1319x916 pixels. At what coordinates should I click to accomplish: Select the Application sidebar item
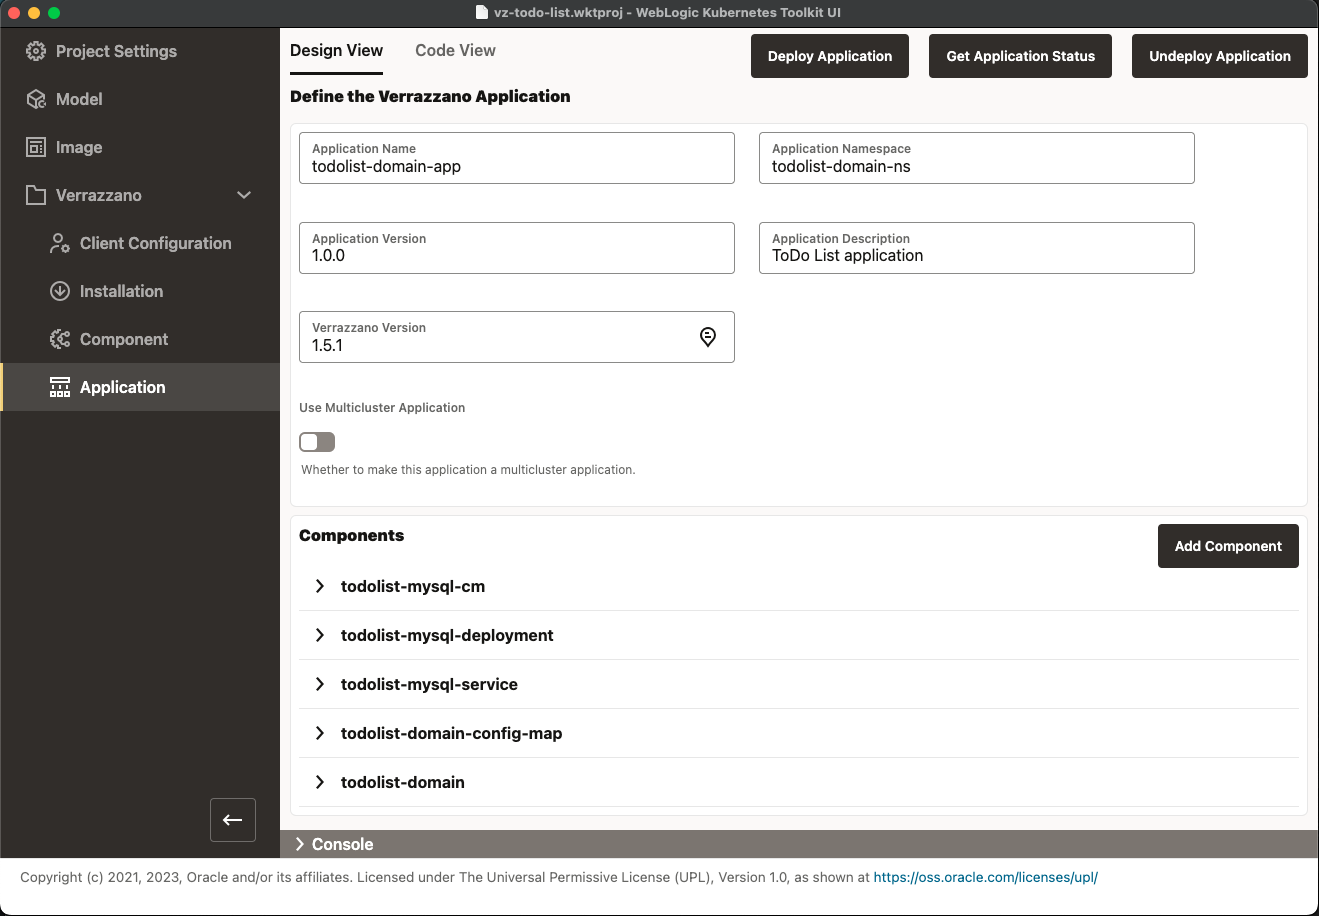click(x=140, y=387)
